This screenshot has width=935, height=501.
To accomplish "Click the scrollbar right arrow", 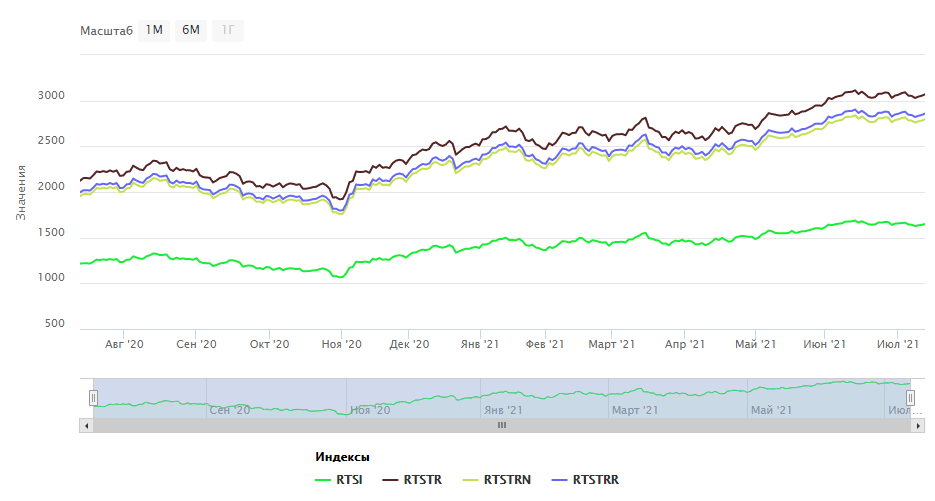I will (918, 425).
